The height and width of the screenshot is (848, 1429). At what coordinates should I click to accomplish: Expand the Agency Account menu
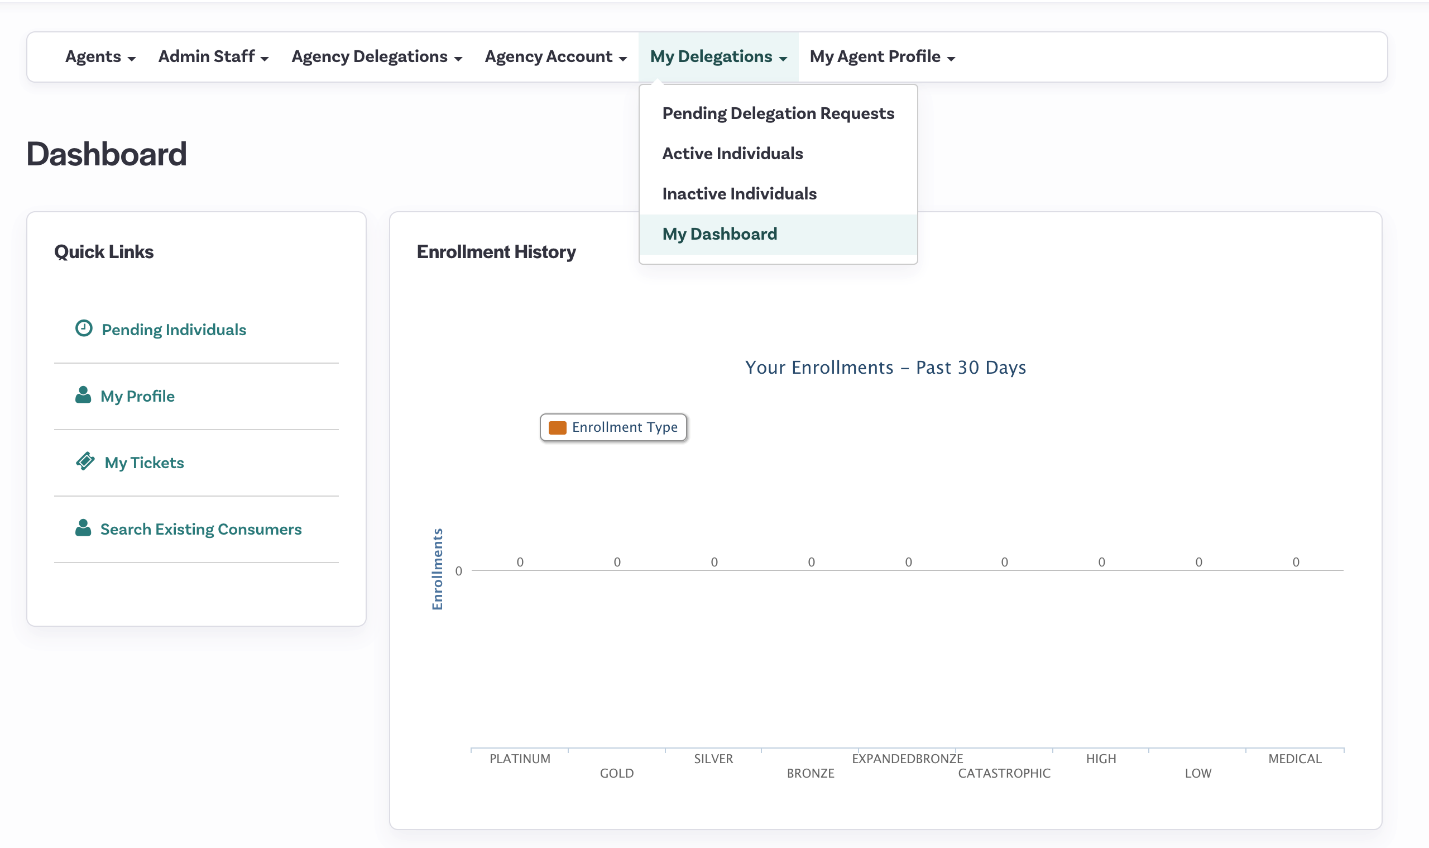coord(556,57)
